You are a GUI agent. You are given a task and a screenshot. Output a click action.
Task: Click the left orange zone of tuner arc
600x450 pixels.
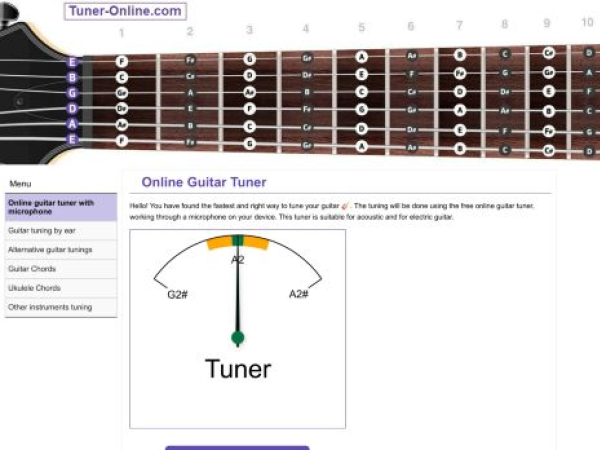219,243
